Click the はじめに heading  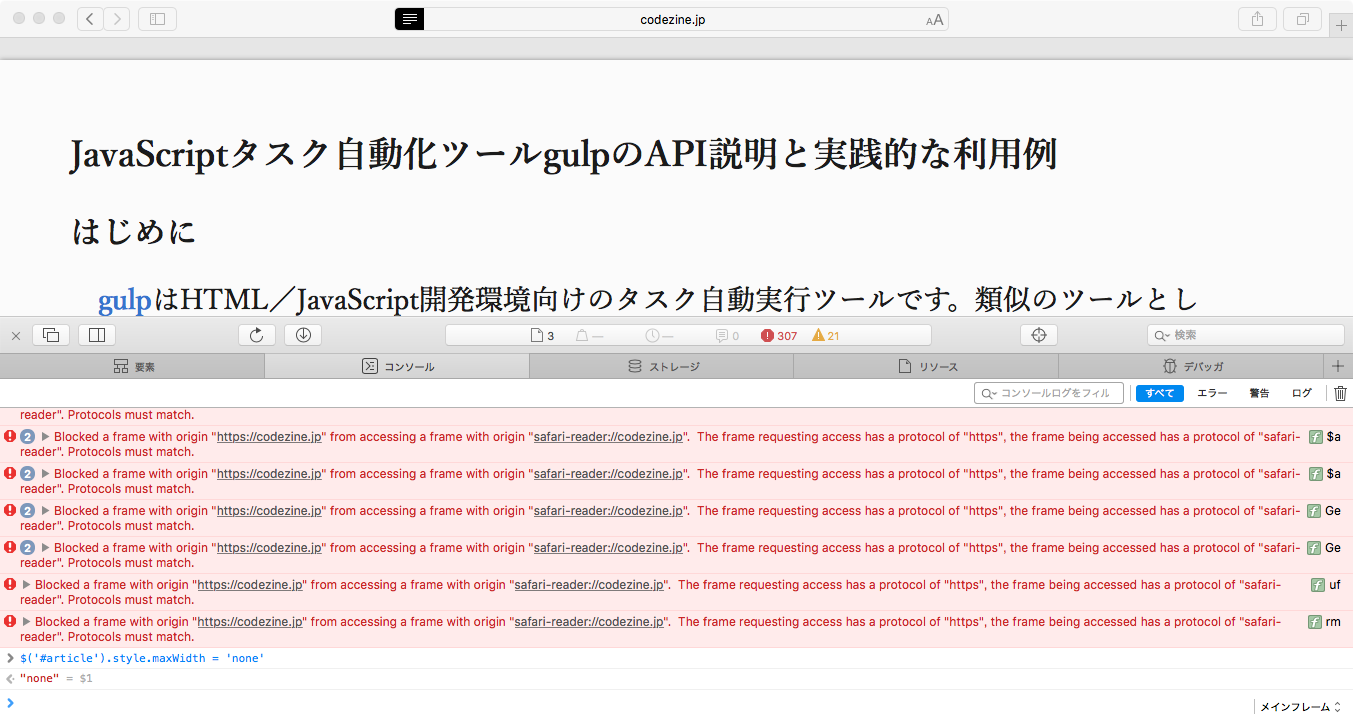(x=133, y=233)
